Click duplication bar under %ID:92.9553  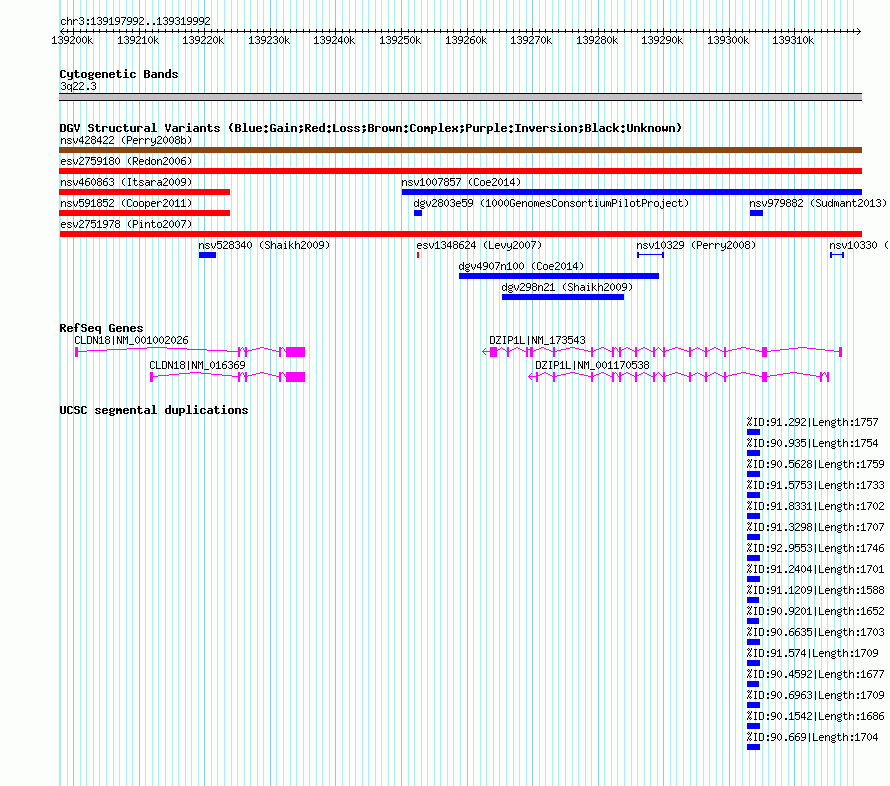(x=753, y=558)
